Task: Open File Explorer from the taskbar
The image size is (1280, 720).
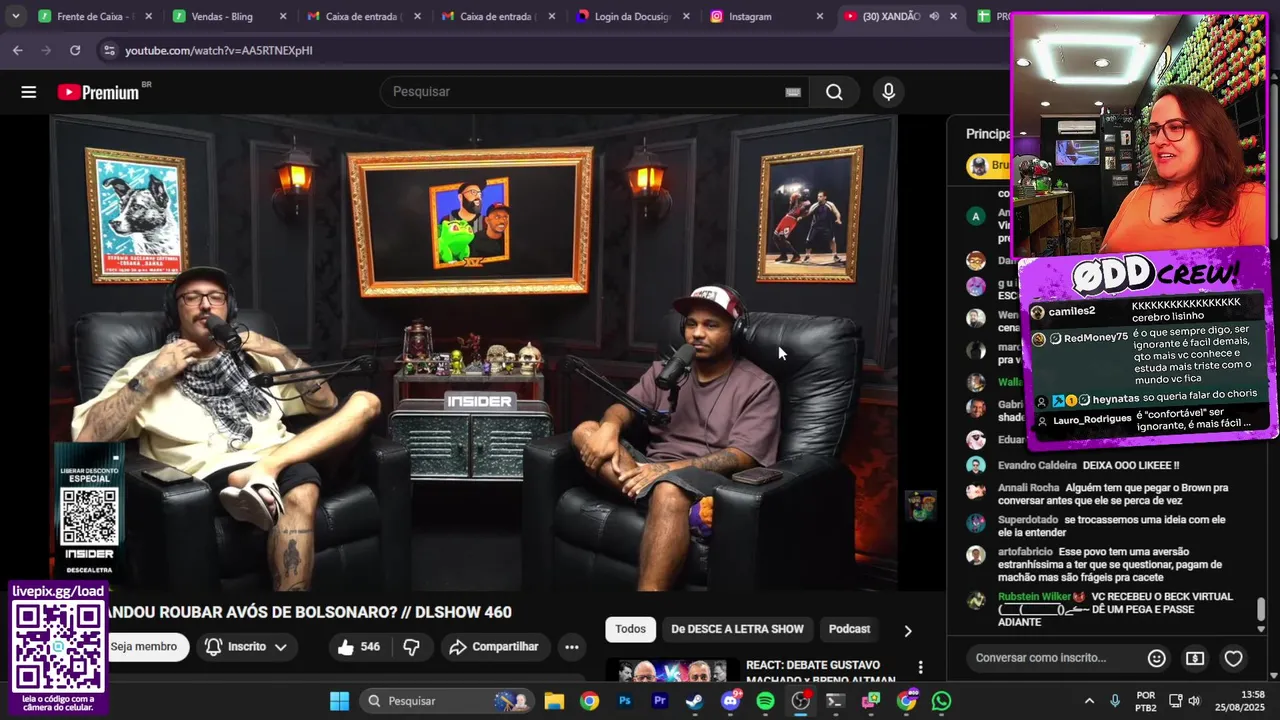Action: pyautogui.click(x=554, y=701)
